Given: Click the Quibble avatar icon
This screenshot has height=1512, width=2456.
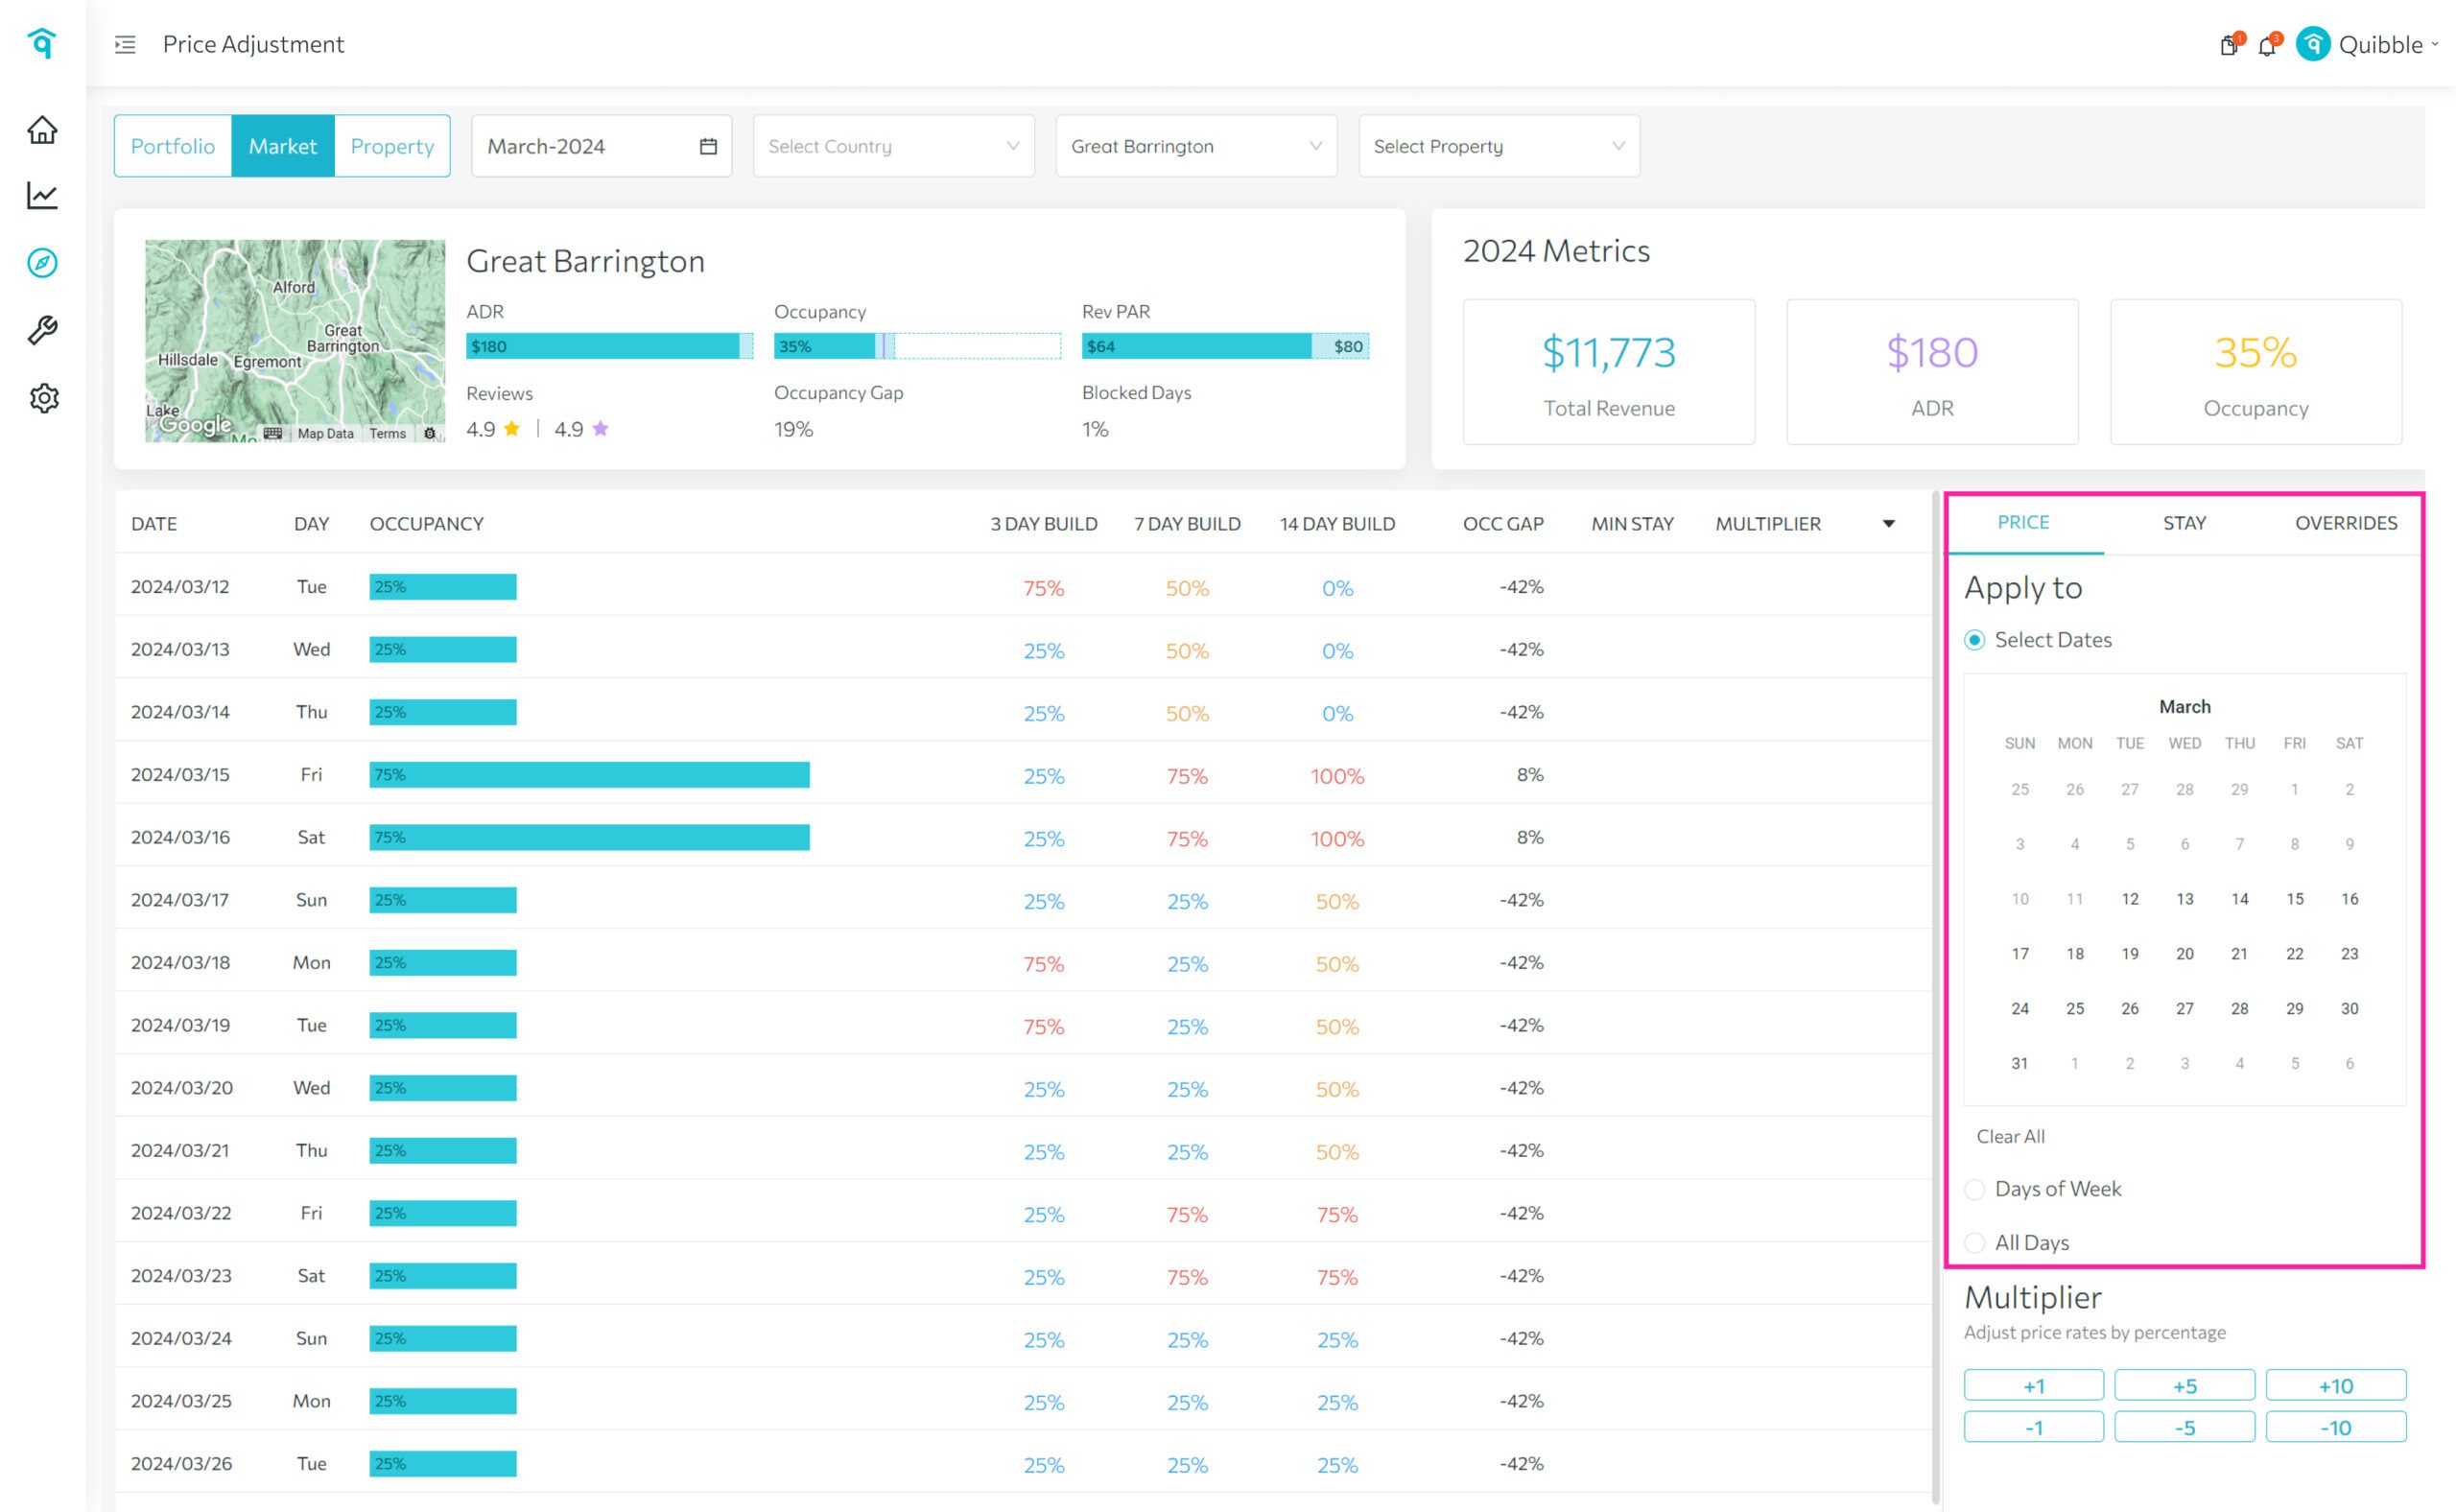Looking at the screenshot, I should [x=2313, y=44].
